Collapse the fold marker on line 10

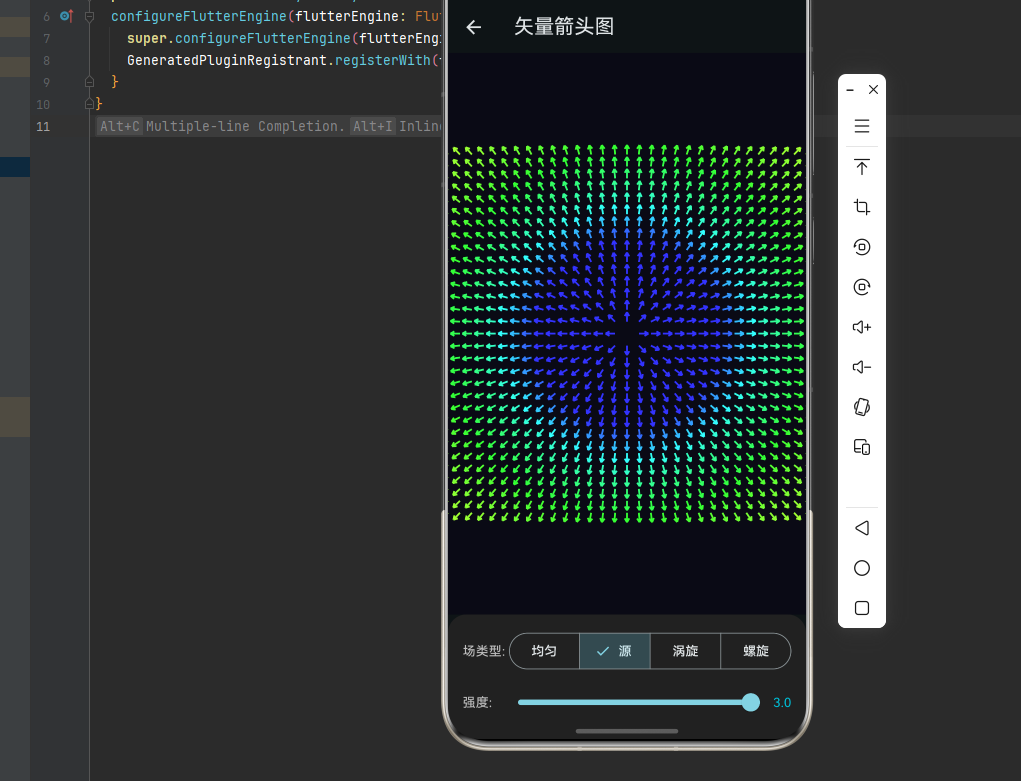90,104
